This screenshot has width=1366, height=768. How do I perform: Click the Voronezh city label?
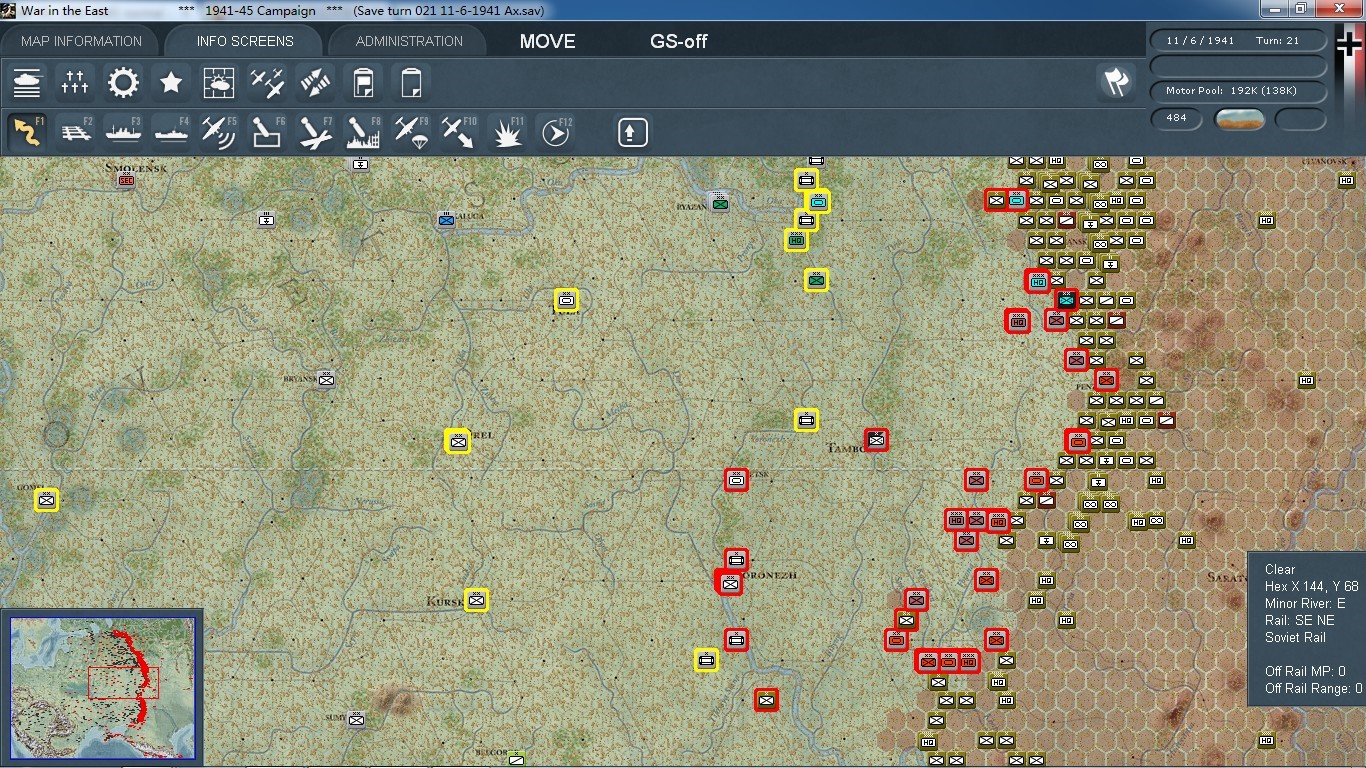coord(769,576)
